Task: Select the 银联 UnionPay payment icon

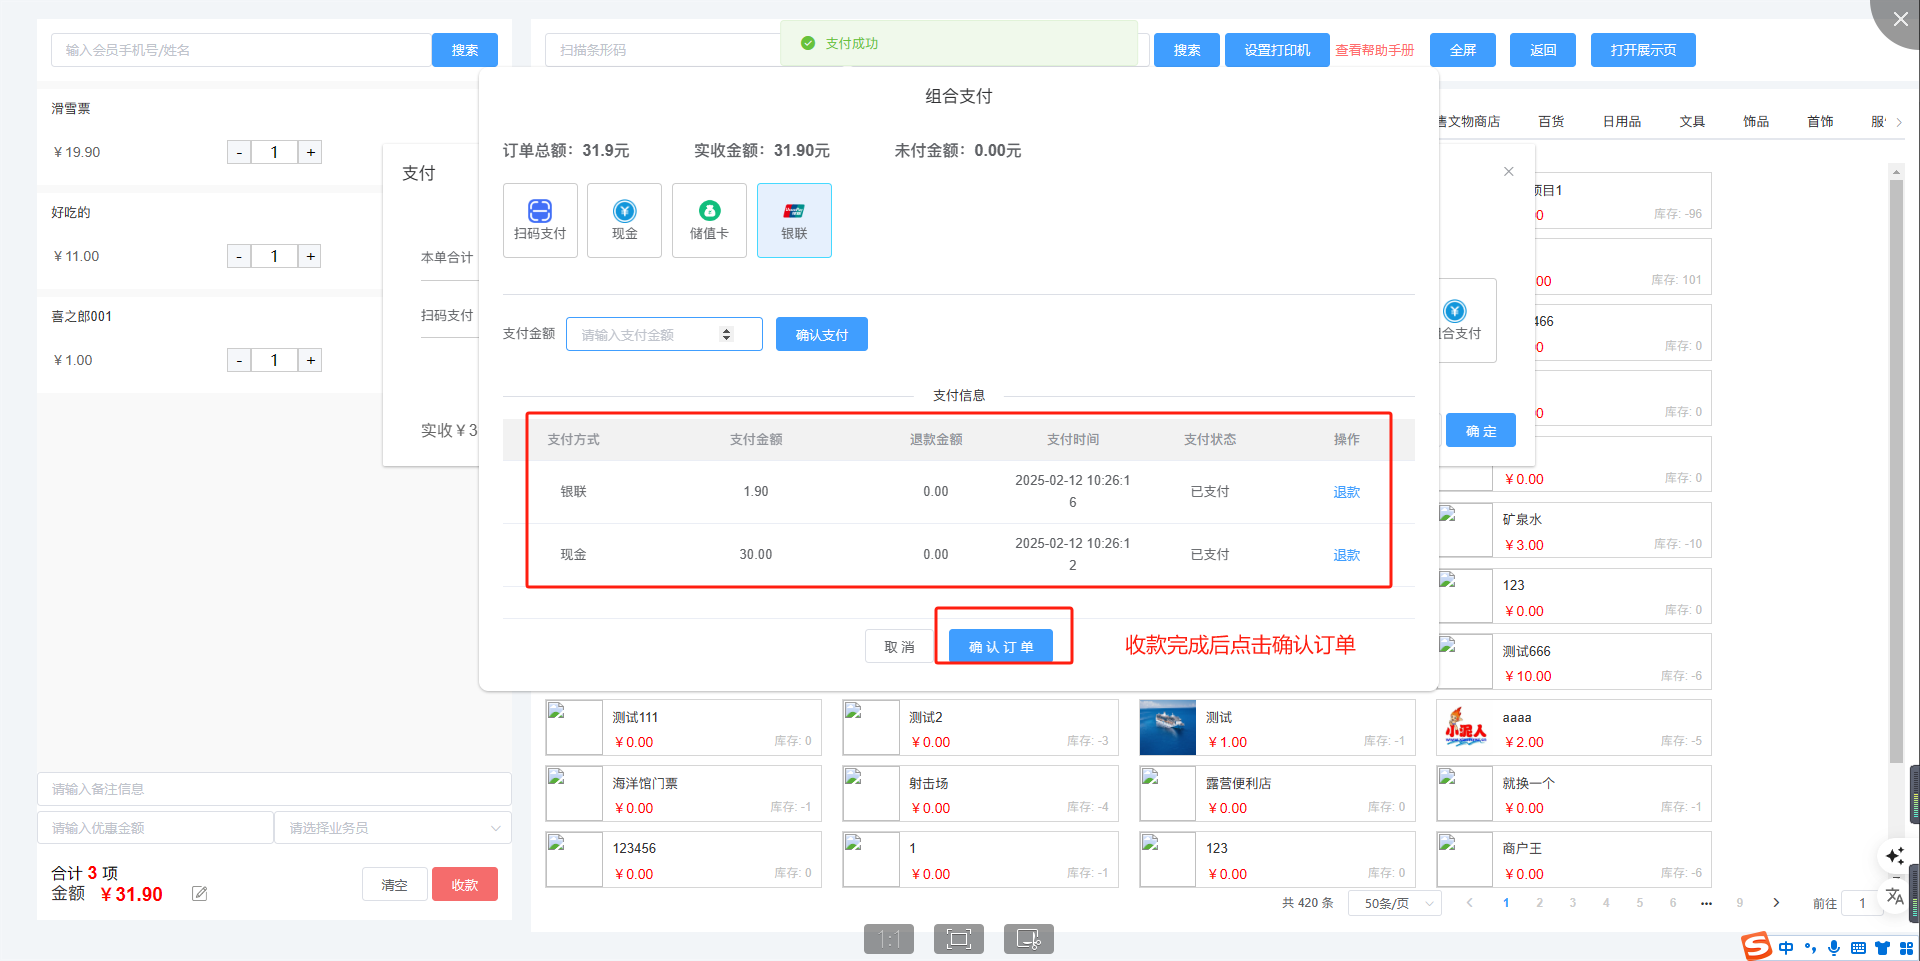Action: (794, 220)
